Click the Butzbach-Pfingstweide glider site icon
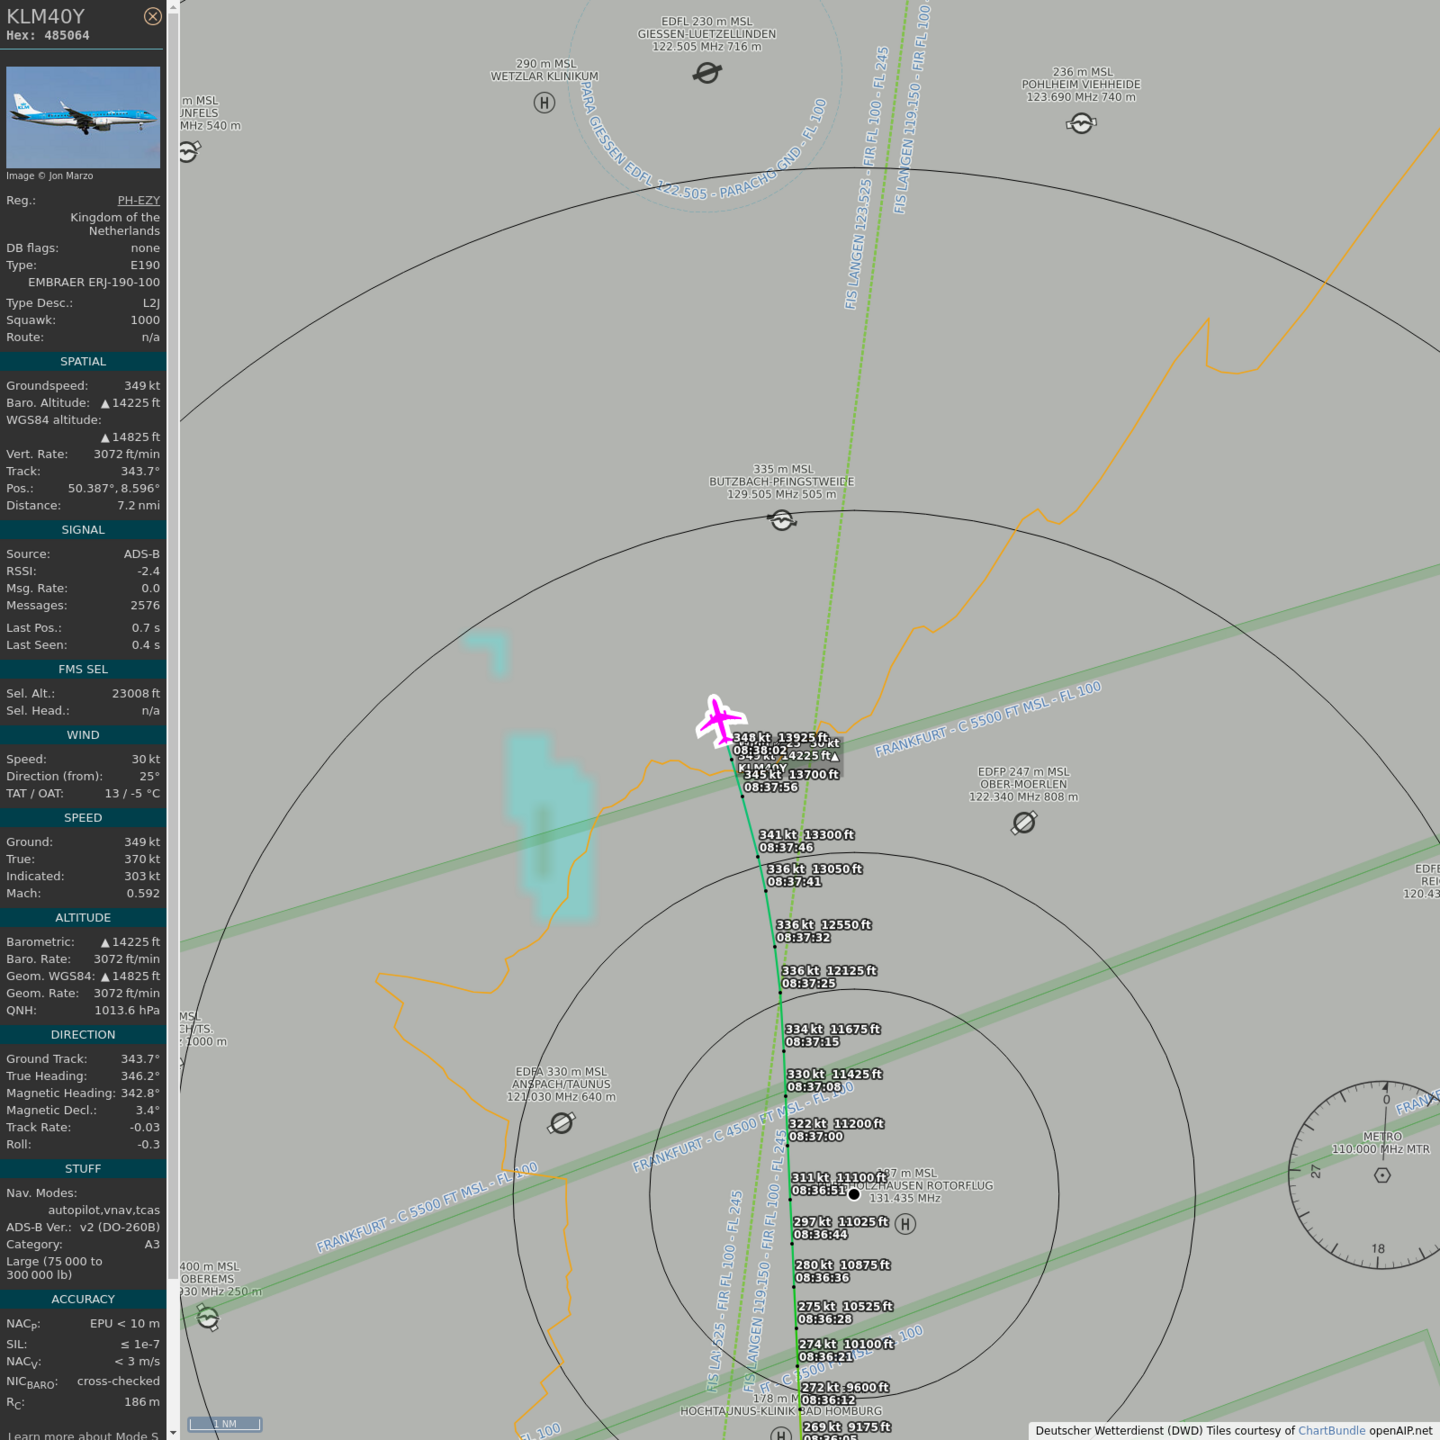 click(x=782, y=520)
